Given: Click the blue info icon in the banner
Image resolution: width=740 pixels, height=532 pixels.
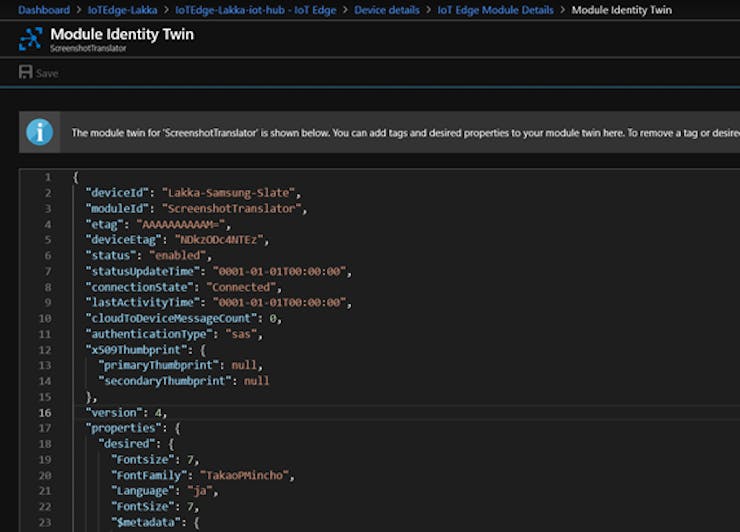Looking at the screenshot, I should (40, 132).
